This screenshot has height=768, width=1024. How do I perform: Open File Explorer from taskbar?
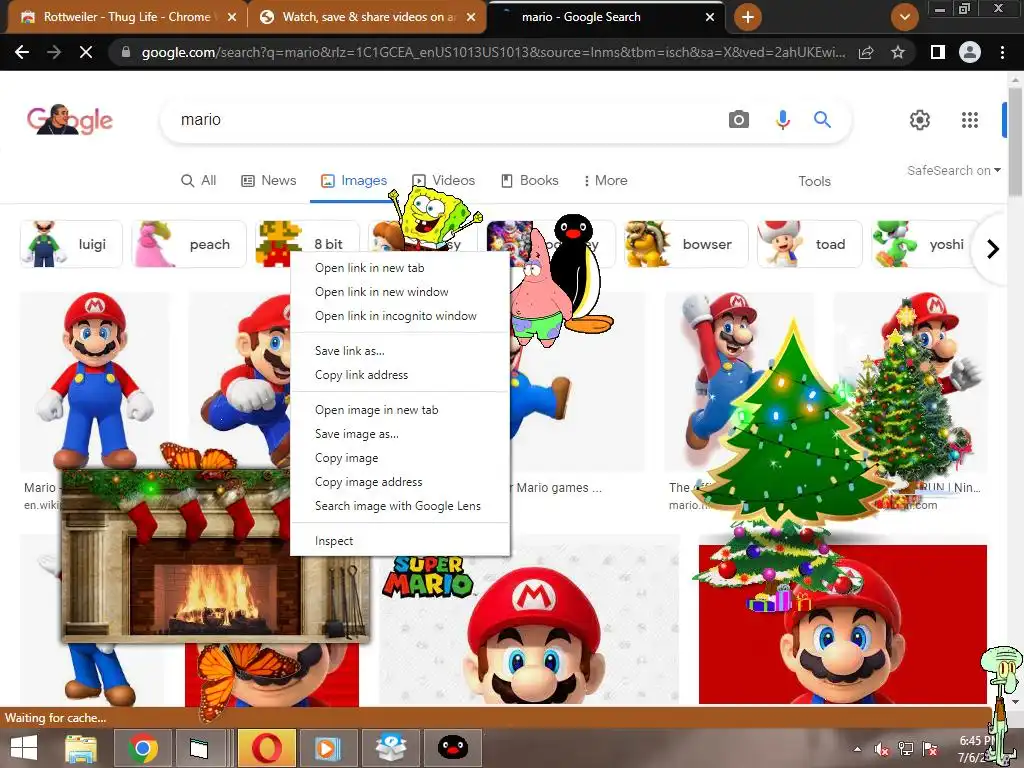81,748
